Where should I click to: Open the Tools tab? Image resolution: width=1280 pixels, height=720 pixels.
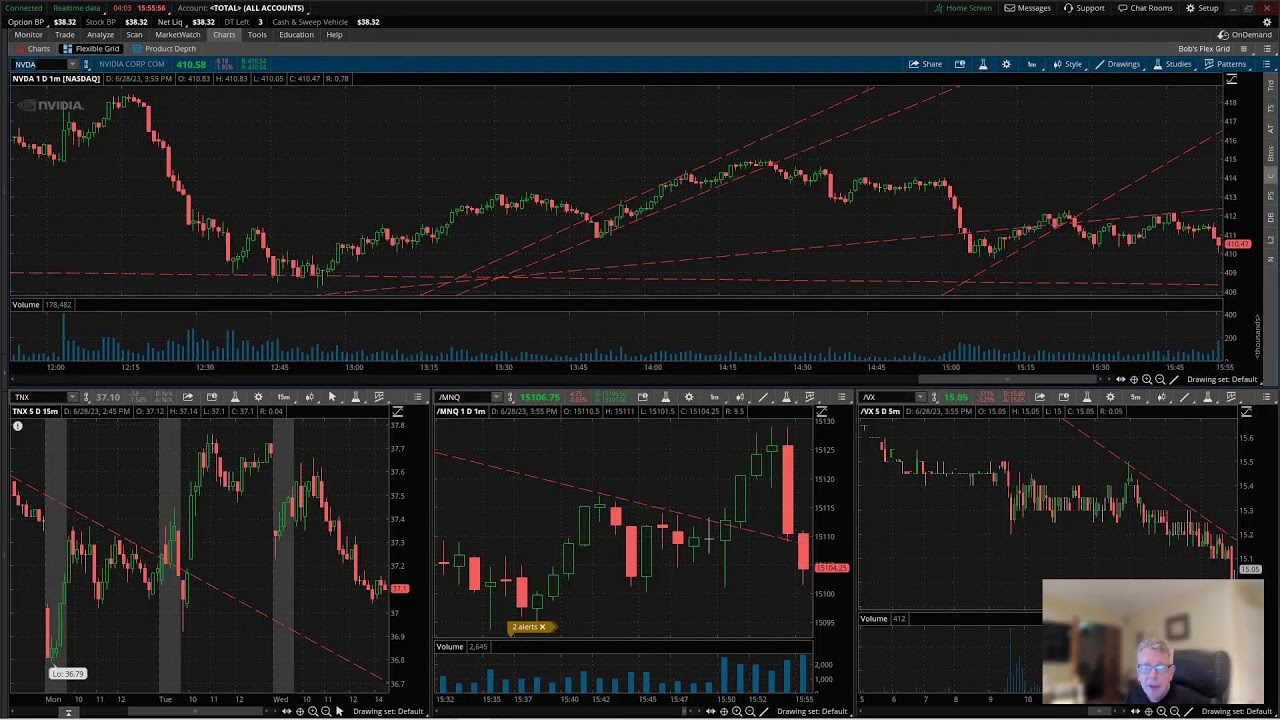click(257, 35)
